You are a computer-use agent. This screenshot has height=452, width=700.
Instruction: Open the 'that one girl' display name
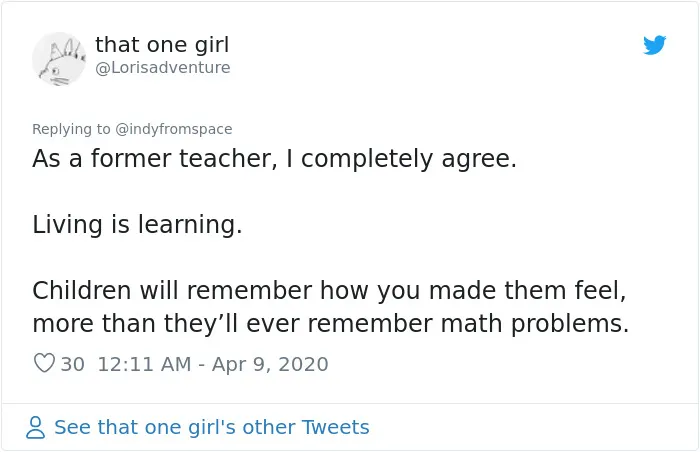tap(162, 44)
